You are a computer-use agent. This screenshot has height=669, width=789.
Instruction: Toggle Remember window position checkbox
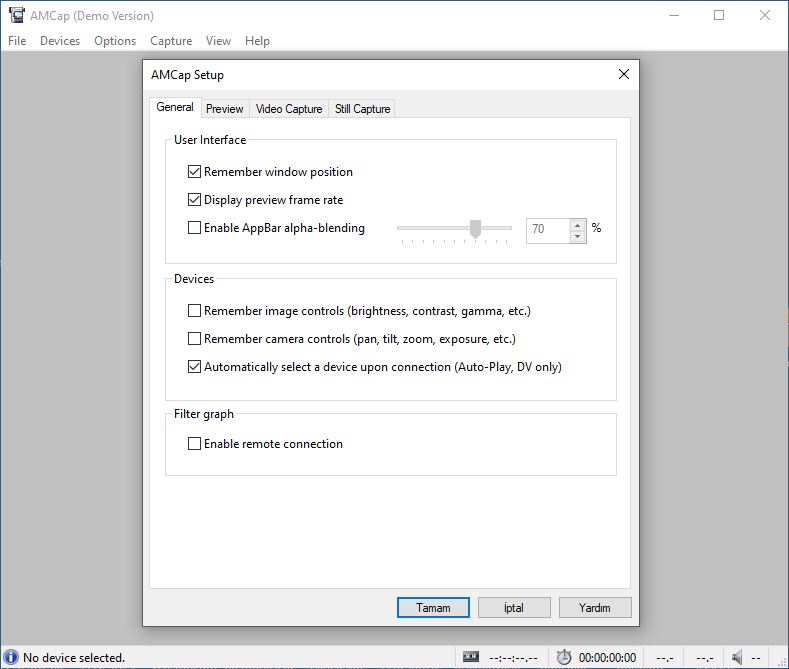(194, 172)
